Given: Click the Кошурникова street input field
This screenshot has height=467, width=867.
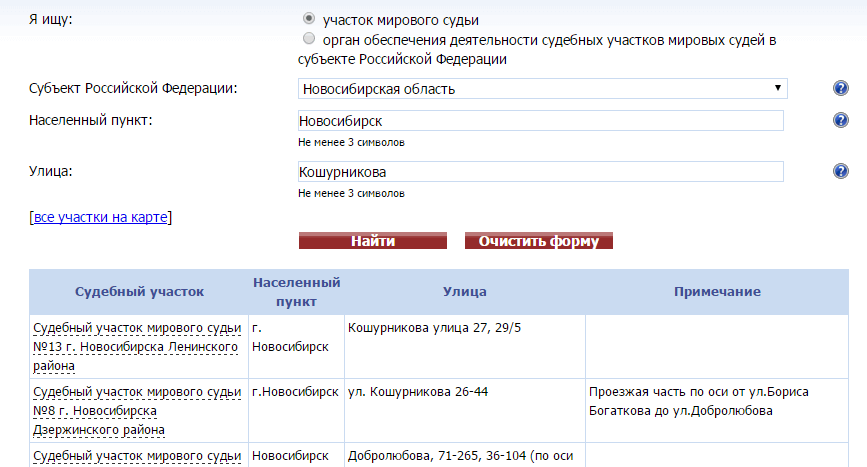Looking at the screenshot, I should (x=540, y=172).
